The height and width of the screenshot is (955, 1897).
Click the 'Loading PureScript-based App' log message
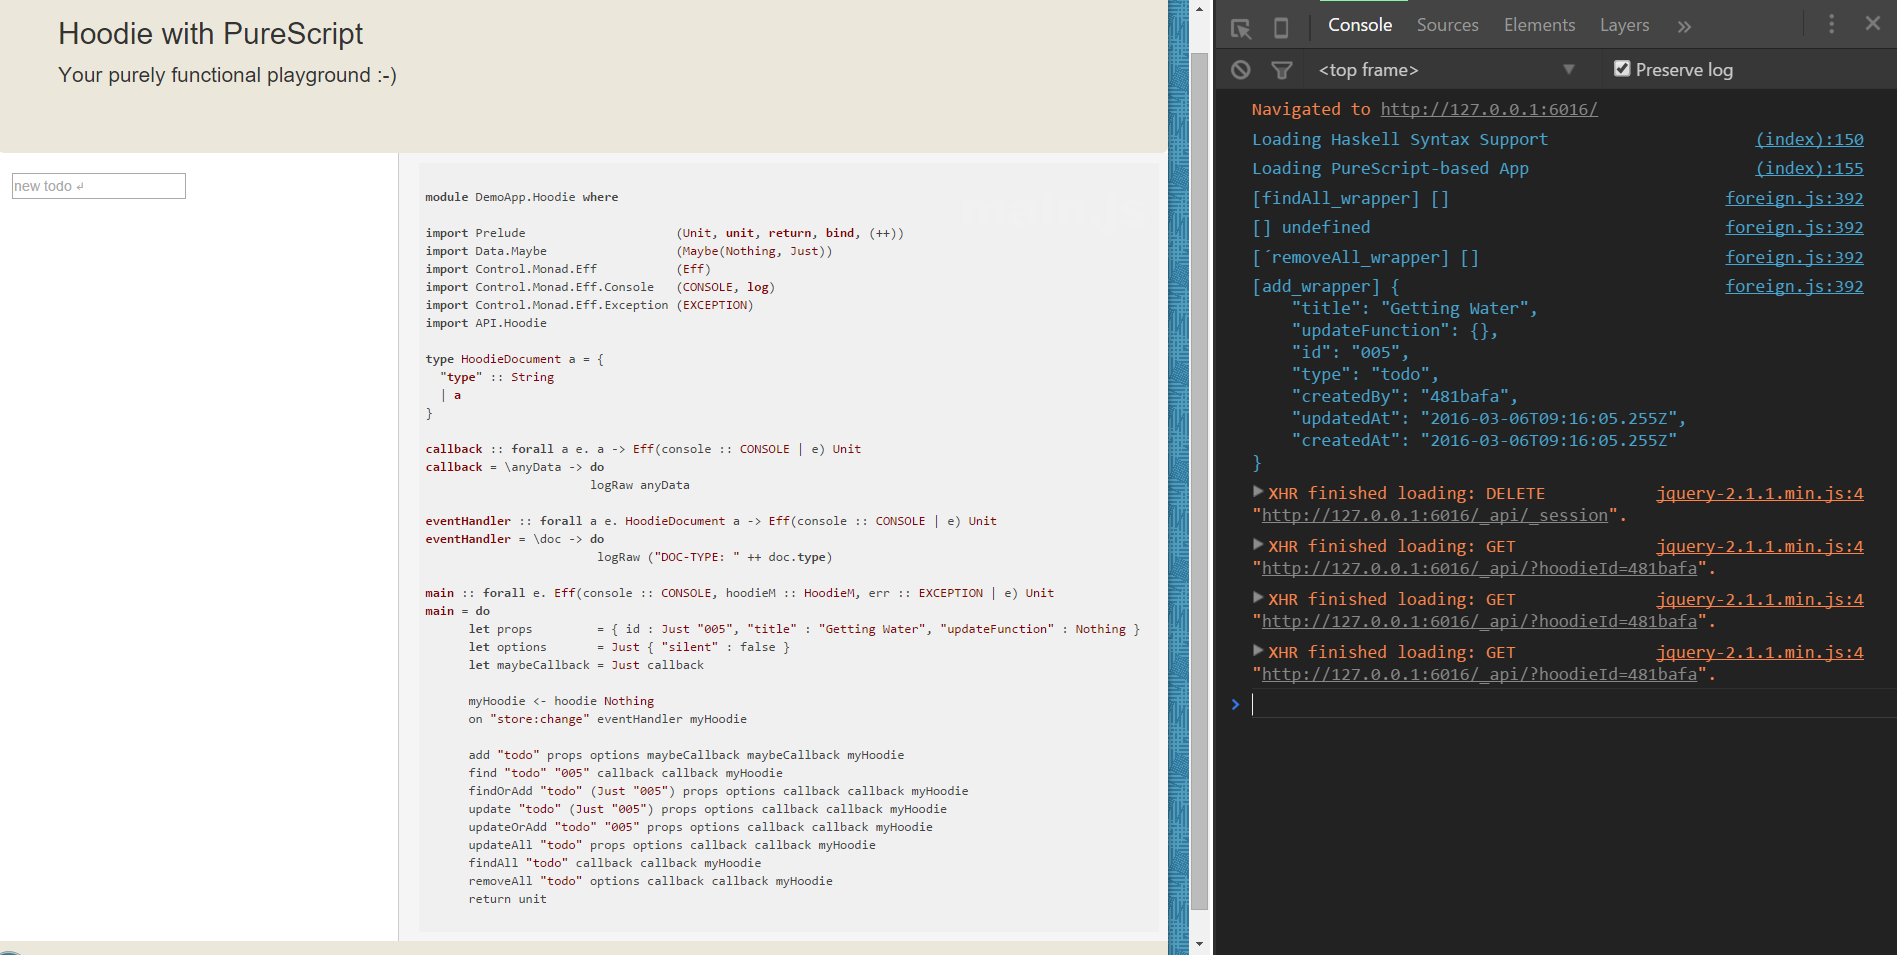(1390, 168)
